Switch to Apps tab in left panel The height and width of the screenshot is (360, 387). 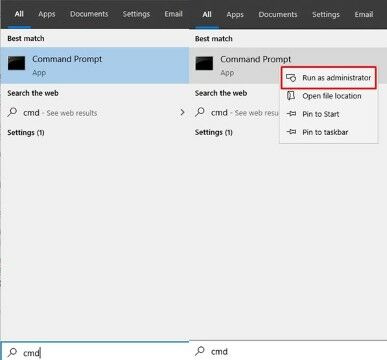tap(47, 14)
